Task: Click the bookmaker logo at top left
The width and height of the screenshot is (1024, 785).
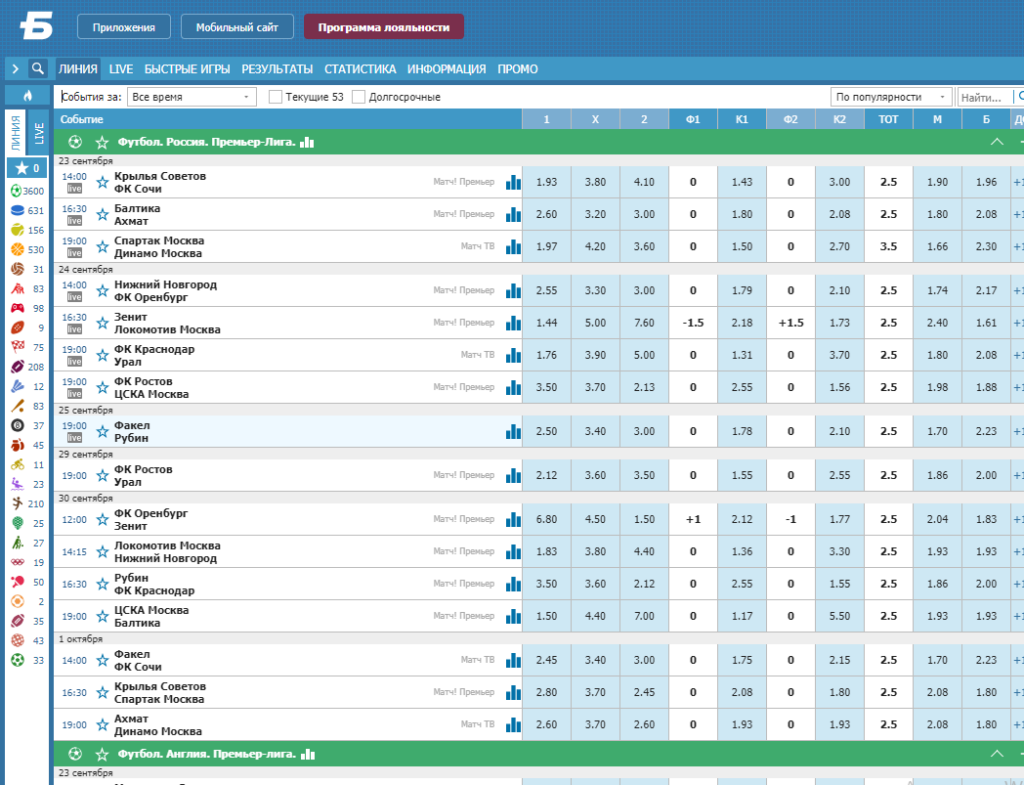Action: pyautogui.click(x=36, y=27)
